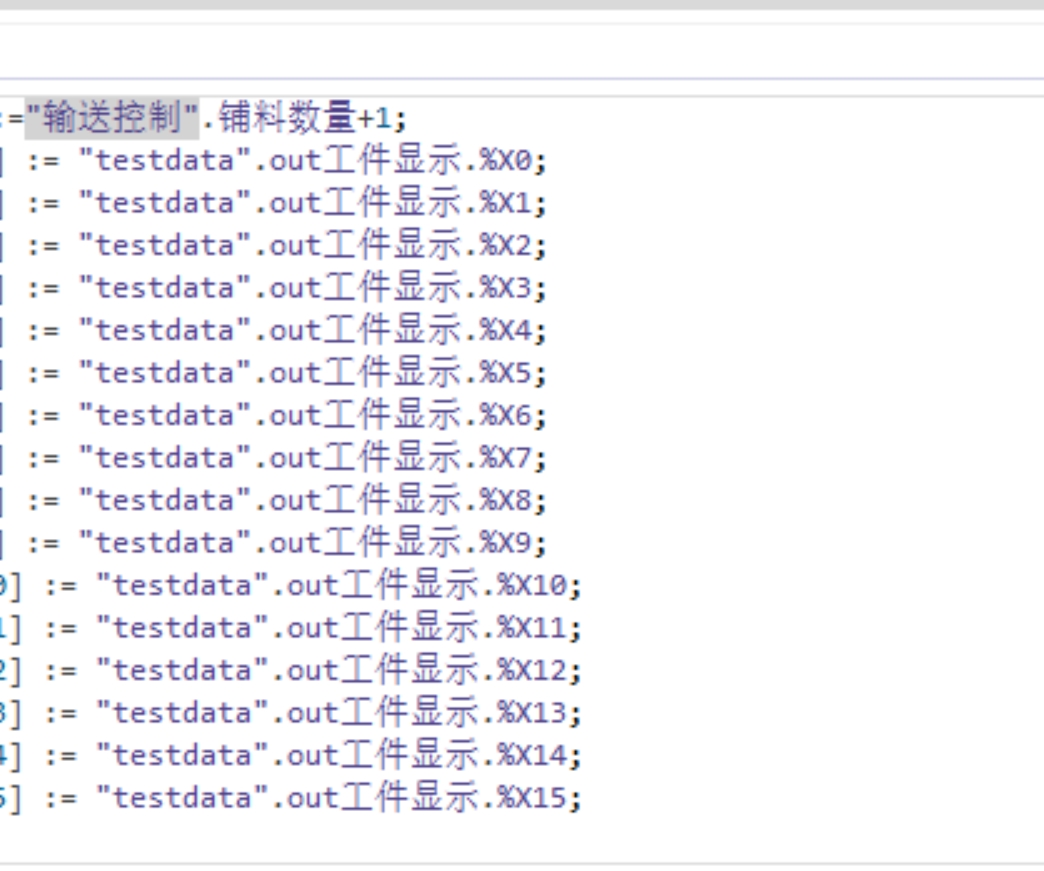Click the empty bar above the code editor
Image resolution: width=1044 pixels, height=871 pixels.
[520, 51]
